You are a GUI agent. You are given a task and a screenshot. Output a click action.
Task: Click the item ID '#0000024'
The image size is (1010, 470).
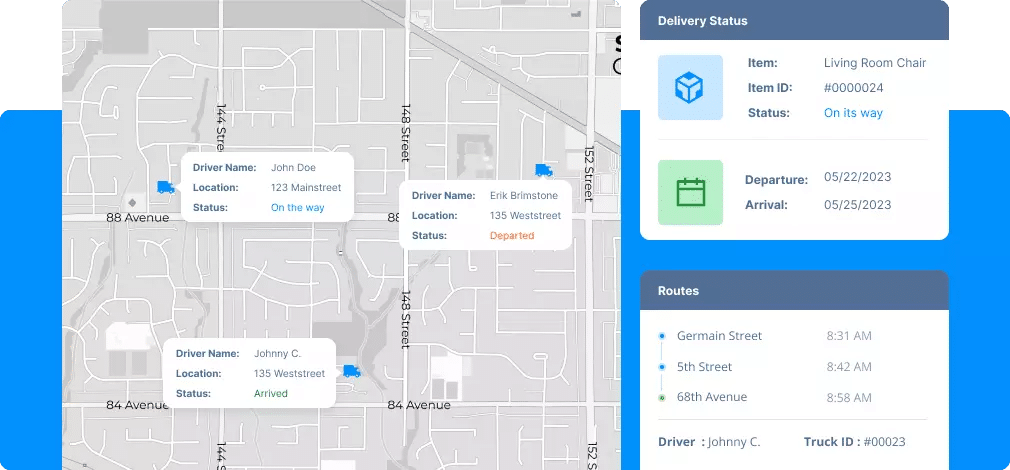853,88
